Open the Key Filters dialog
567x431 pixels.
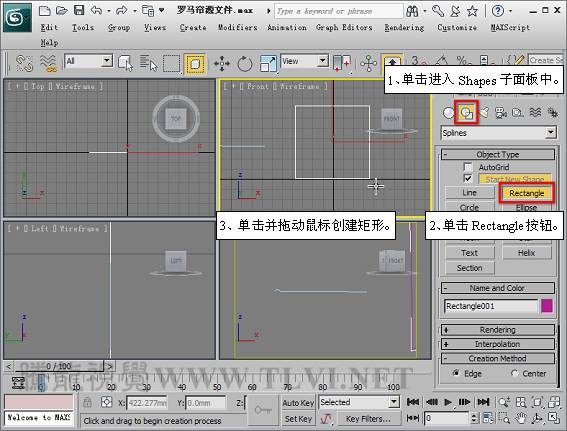368,419
